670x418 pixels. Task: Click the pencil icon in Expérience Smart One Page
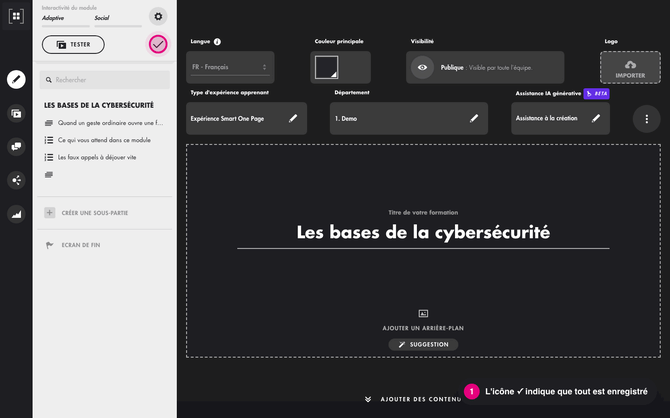coord(293,118)
